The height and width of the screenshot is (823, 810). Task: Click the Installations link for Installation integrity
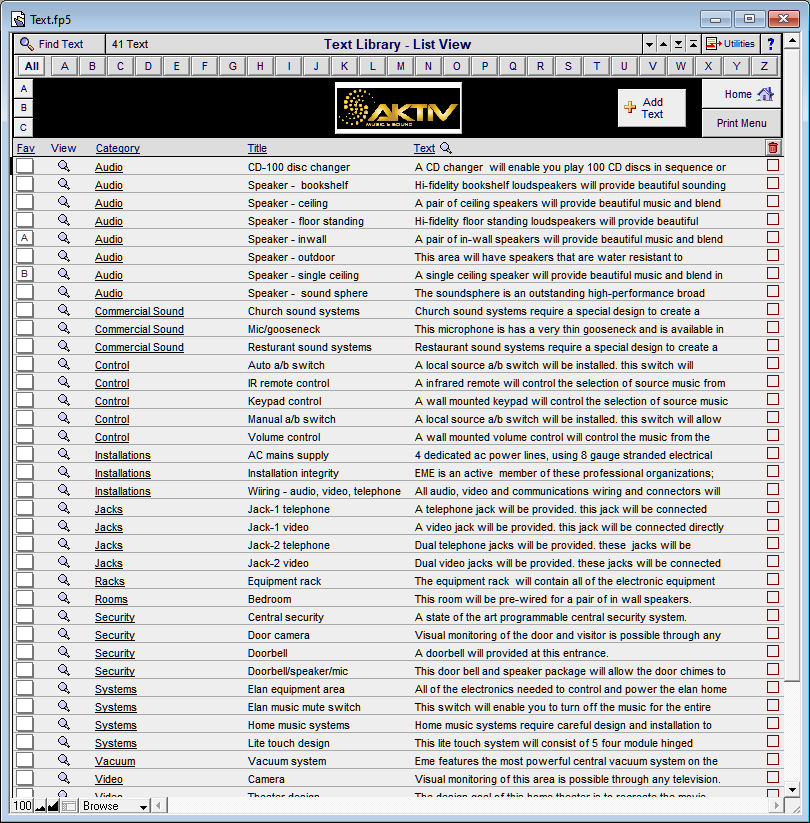pos(123,473)
